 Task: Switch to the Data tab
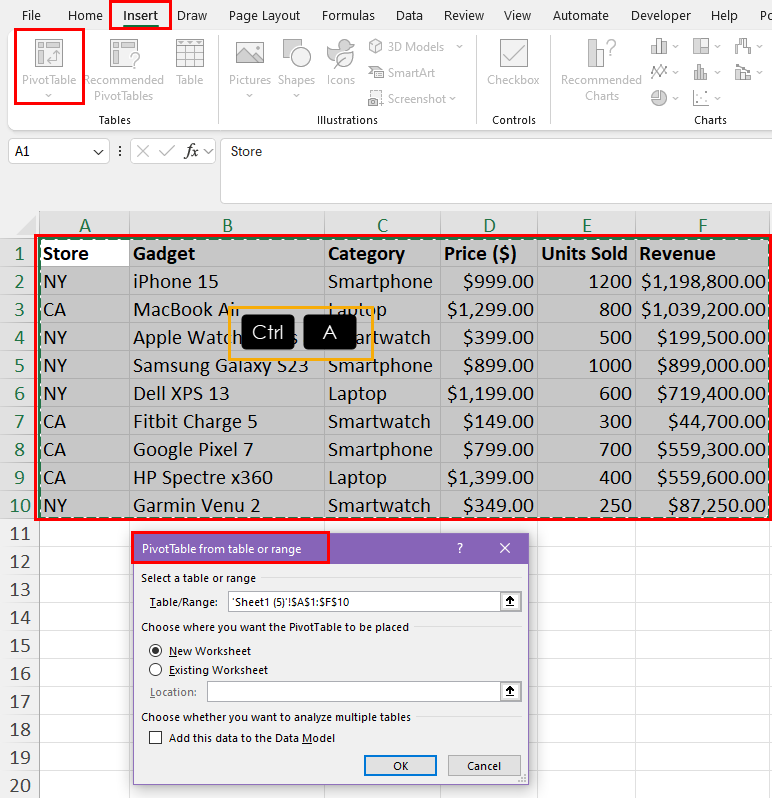[409, 16]
